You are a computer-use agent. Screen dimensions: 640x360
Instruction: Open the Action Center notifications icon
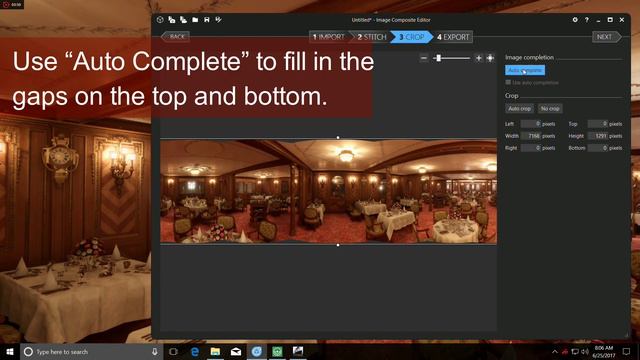point(626,351)
